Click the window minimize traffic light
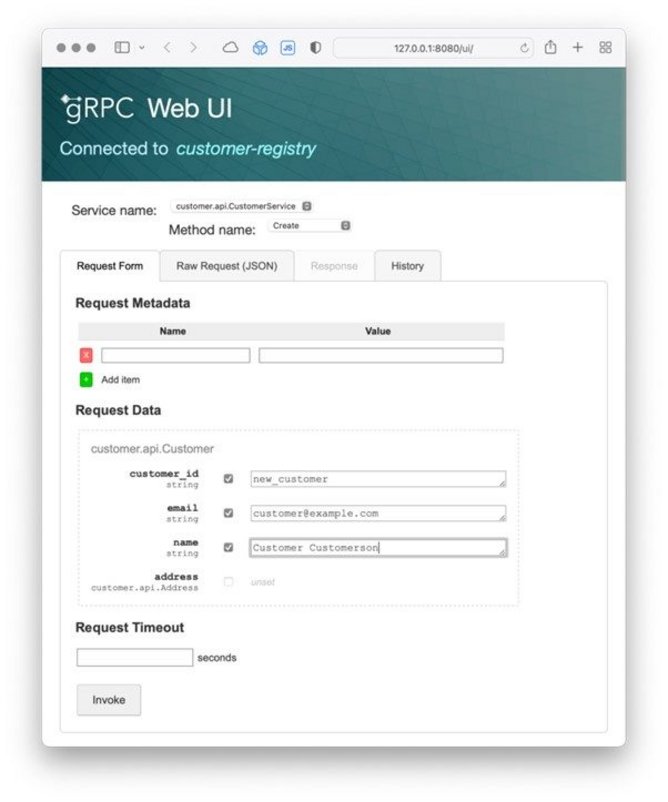 (76, 48)
